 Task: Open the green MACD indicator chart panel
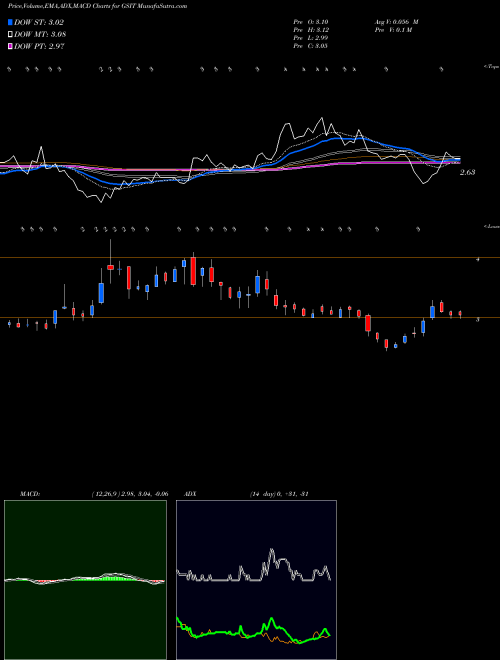click(x=85, y=580)
